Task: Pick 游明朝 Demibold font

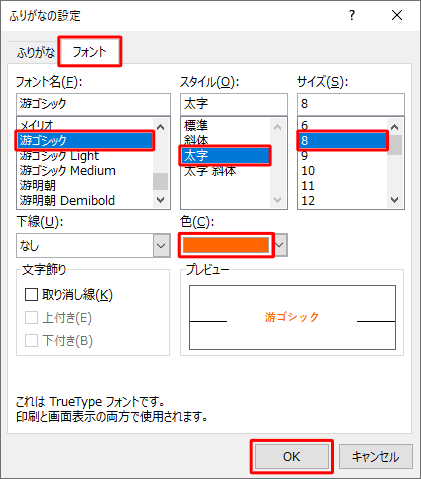Action: tap(85, 200)
